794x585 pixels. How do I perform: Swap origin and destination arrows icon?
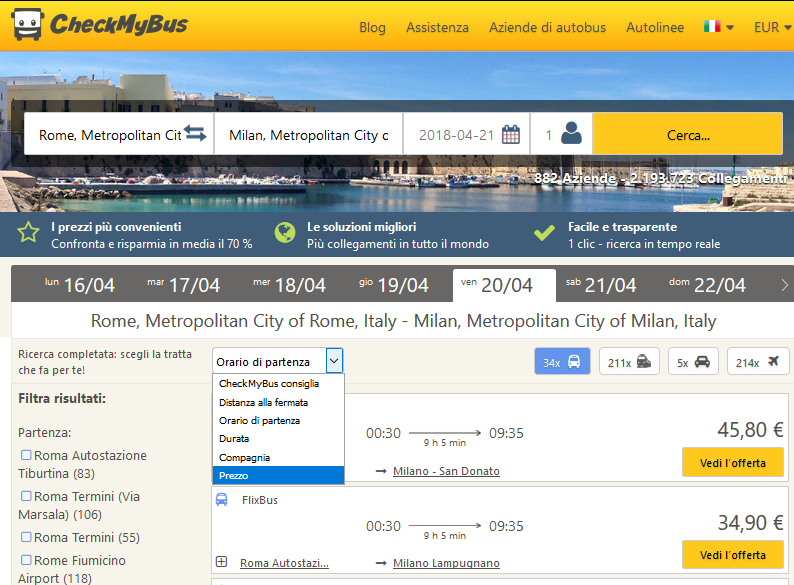(195, 133)
